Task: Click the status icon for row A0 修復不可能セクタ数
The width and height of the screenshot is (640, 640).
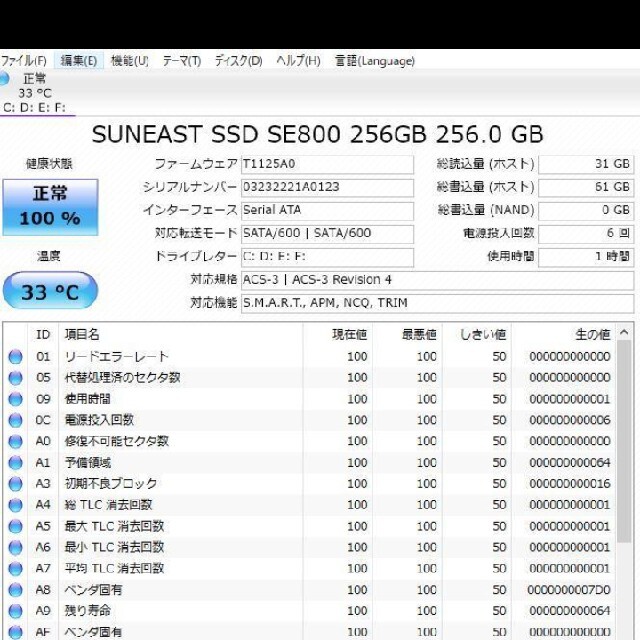Action: tap(16, 442)
